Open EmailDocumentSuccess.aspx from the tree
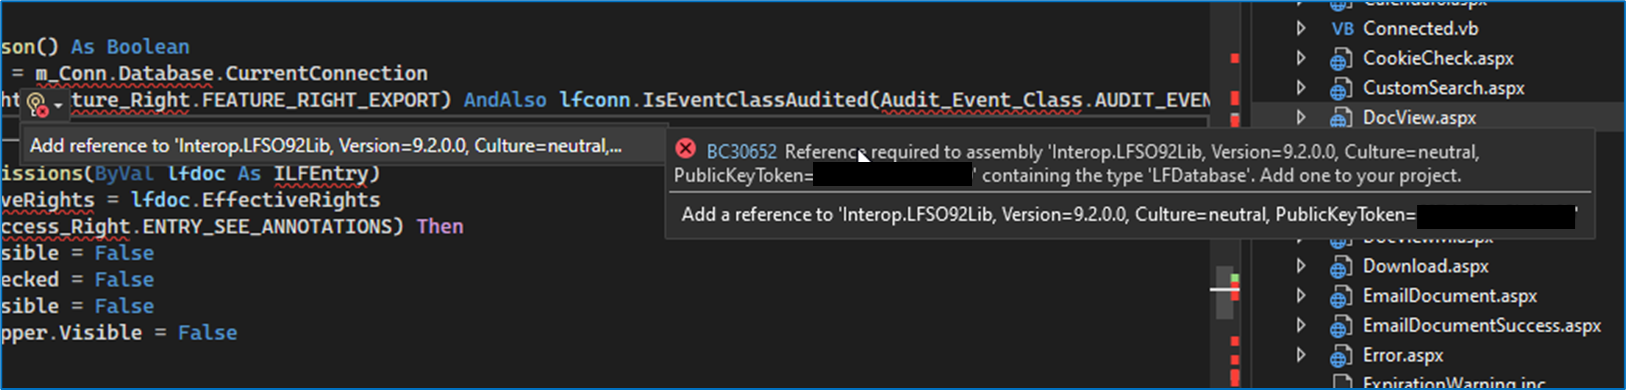This screenshot has height=390, width=1626. tap(1481, 325)
